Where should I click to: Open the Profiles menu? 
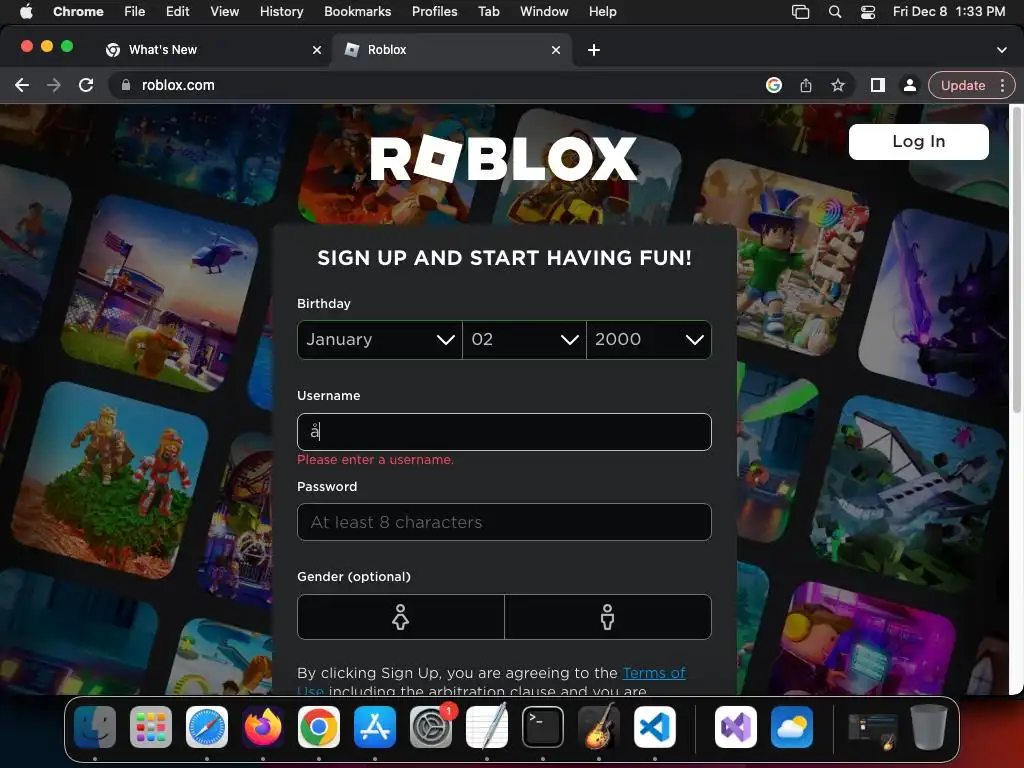(434, 11)
